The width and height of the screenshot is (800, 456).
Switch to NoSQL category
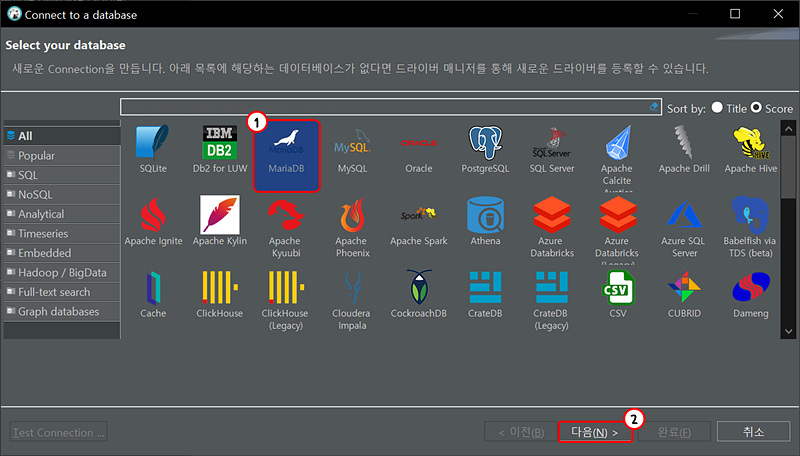62,194
